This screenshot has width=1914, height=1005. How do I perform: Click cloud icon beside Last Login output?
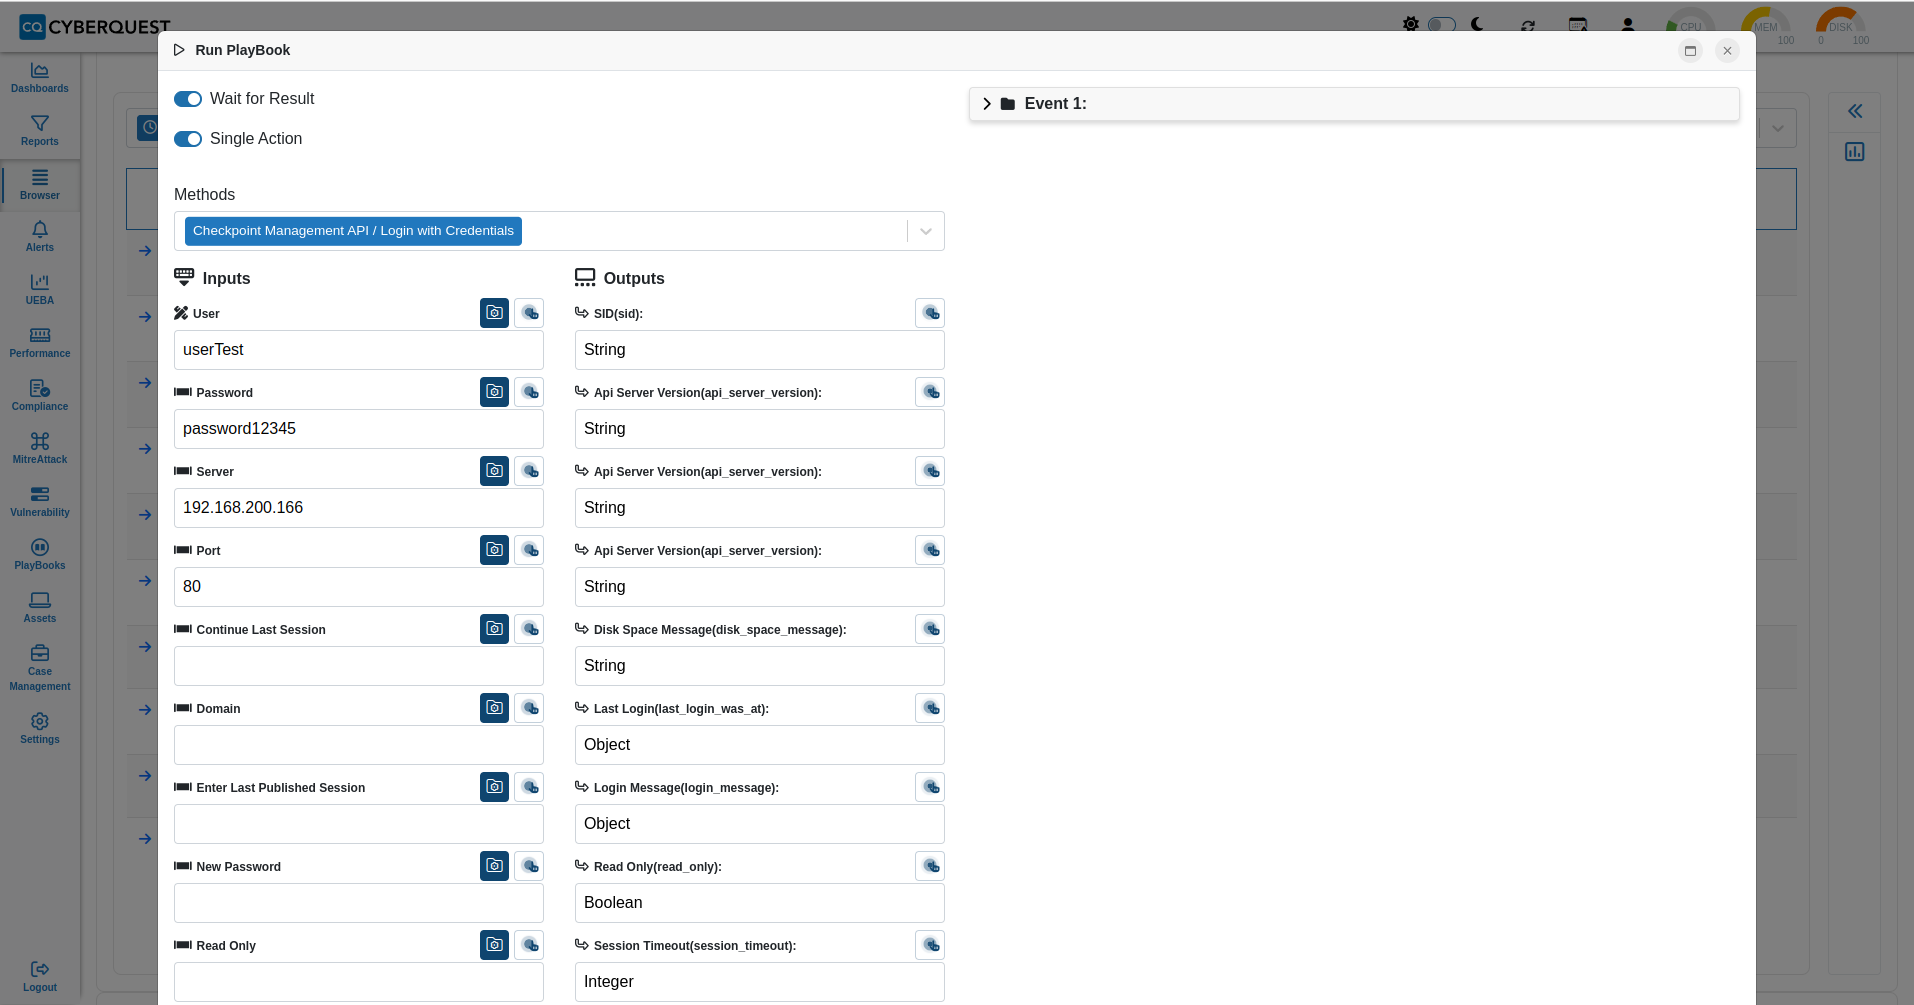pos(930,708)
